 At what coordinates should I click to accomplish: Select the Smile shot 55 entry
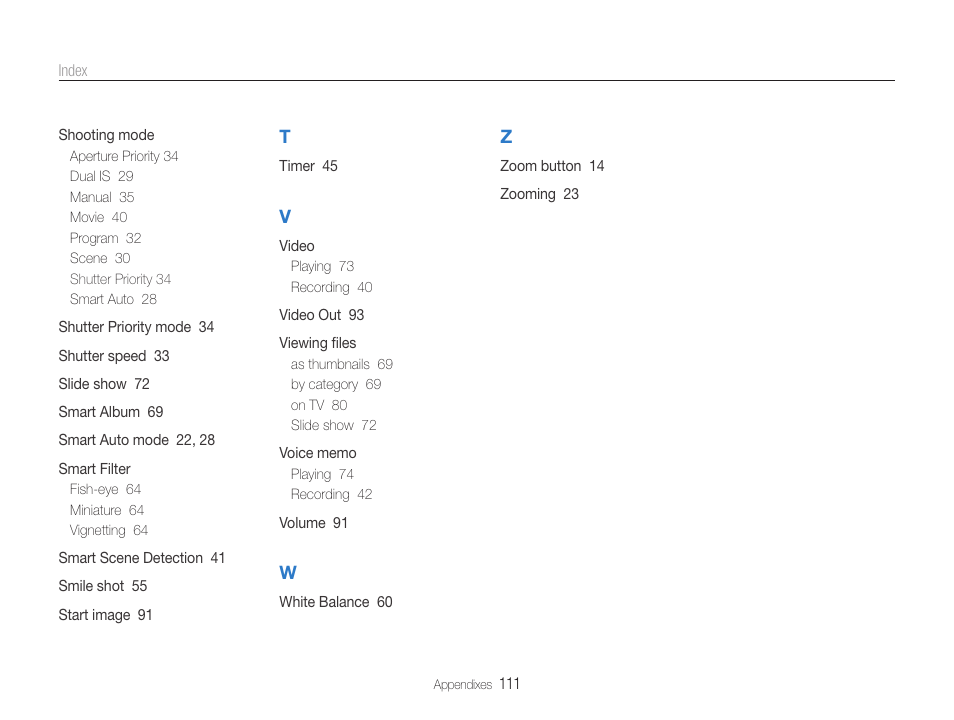(102, 586)
